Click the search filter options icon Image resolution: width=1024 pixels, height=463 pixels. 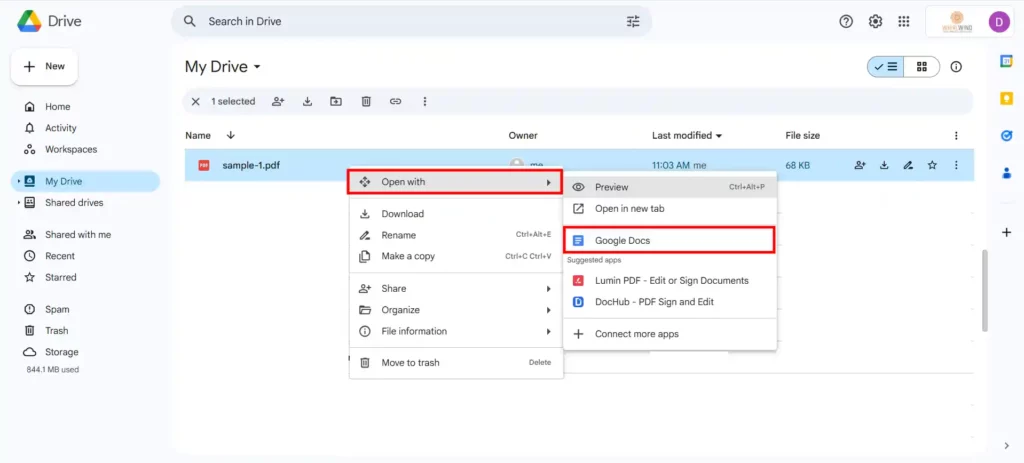[633, 21]
